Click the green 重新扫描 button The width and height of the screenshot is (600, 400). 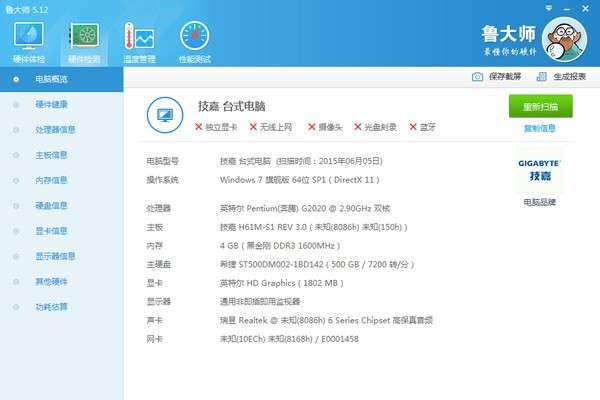tap(540, 106)
